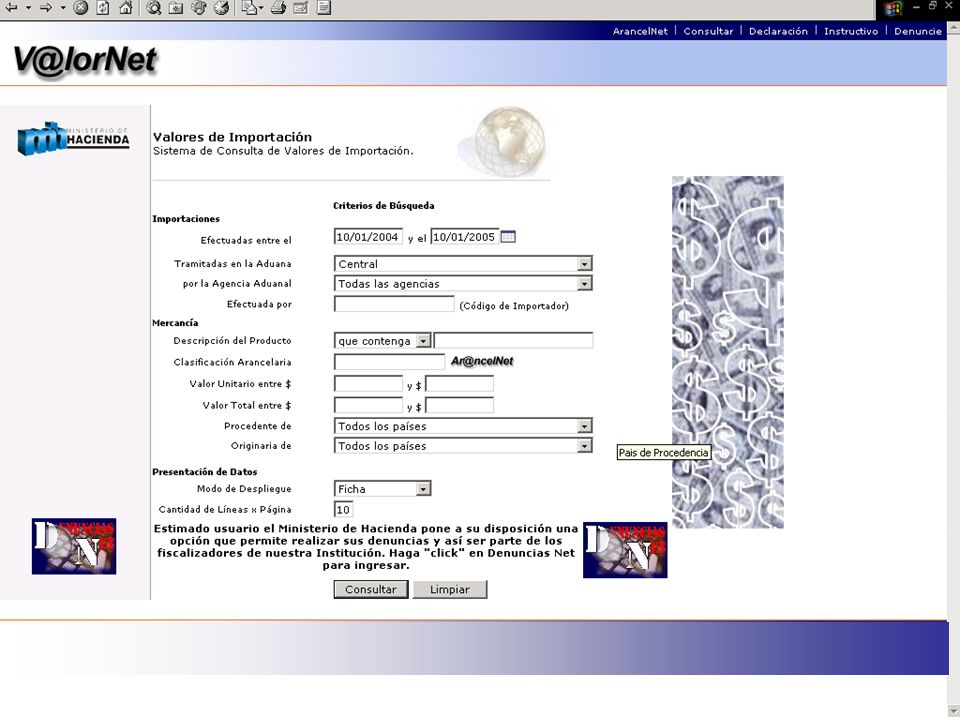Image resolution: width=960 pixels, height=720 pixels.
Task: Click the 'Pais de Procedencia' tooltip text
Action: pyautogui.click(x=664, y=453)
